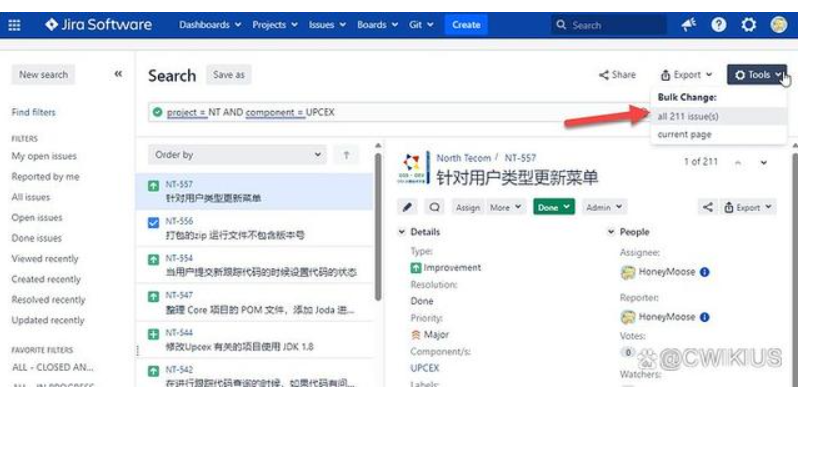Open the app switcher grid icon
The image size is (829, 463).
tap(14, 25)
